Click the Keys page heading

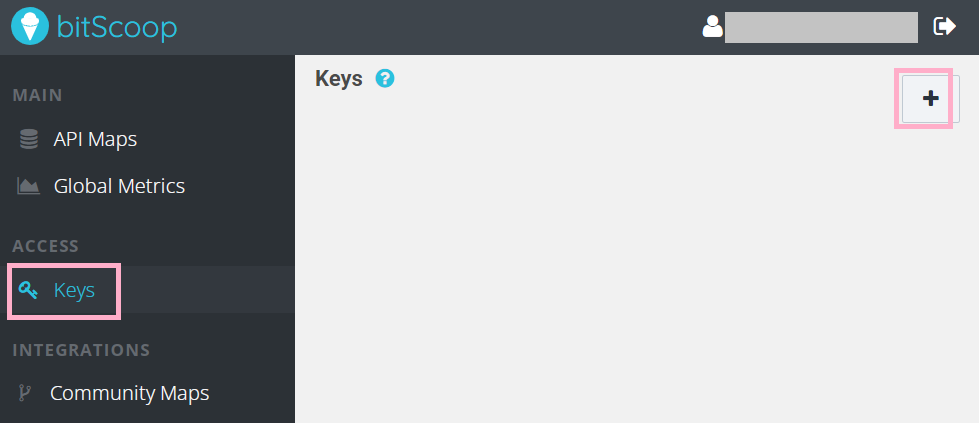point(338,78)
